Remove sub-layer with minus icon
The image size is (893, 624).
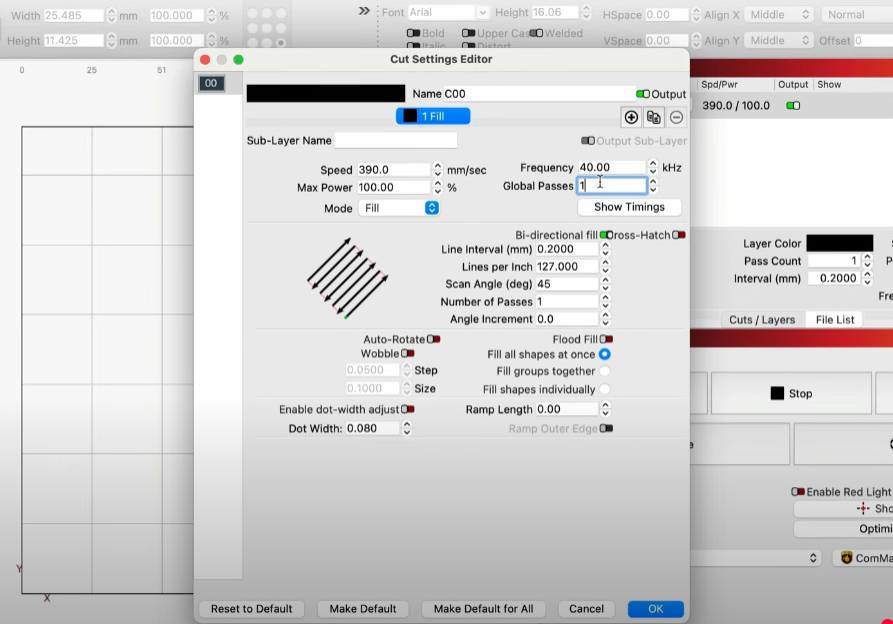click(676, 117)
